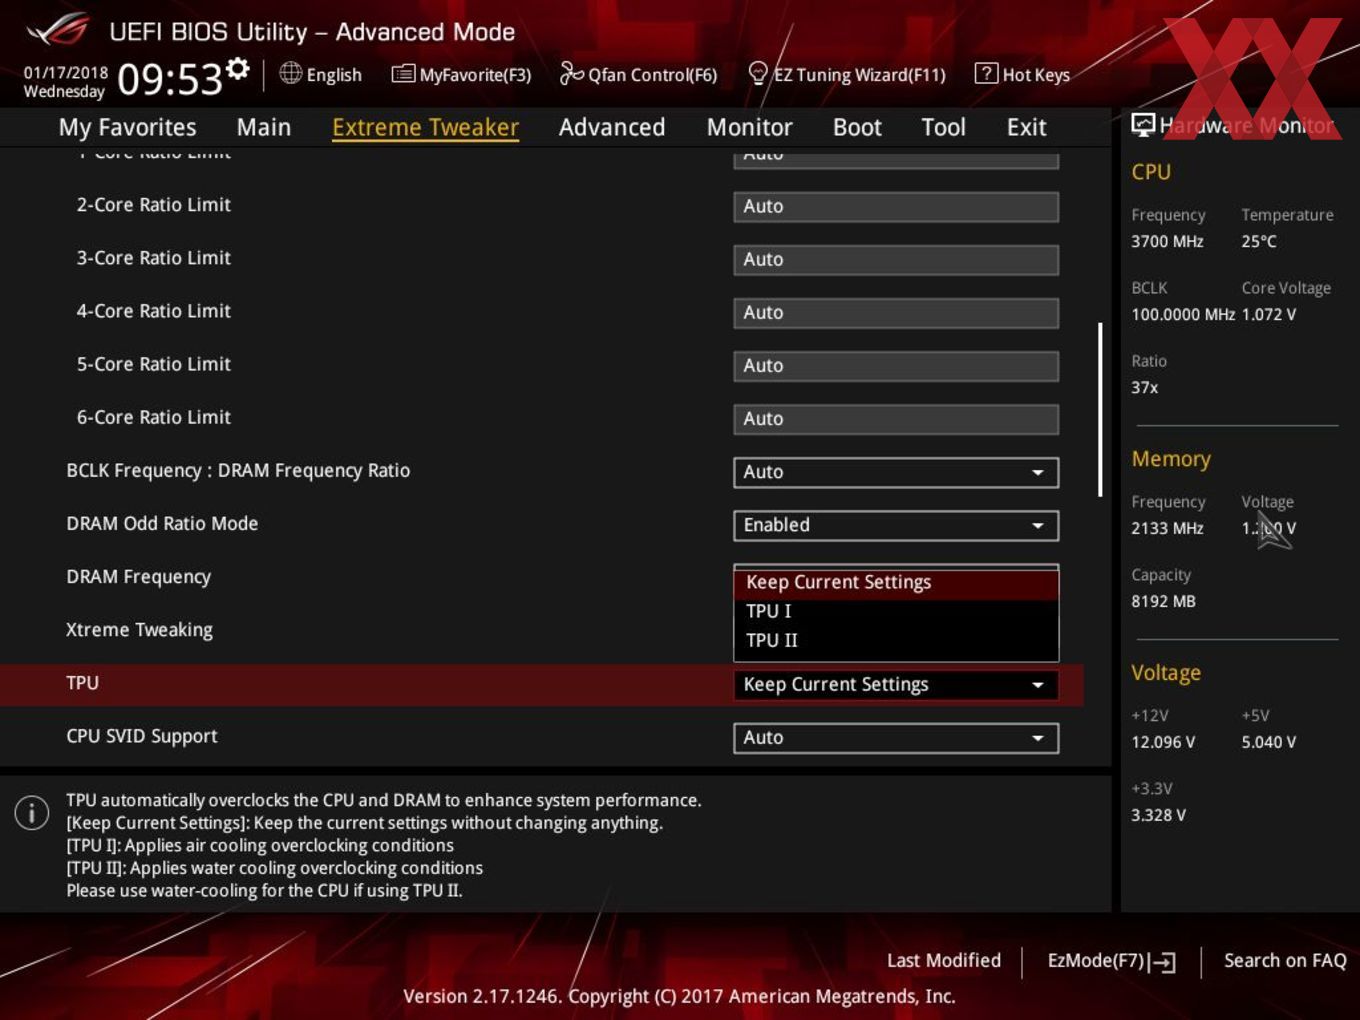Click the 5.040 V reading
1360x1020 pixels.
(1268, 742)
